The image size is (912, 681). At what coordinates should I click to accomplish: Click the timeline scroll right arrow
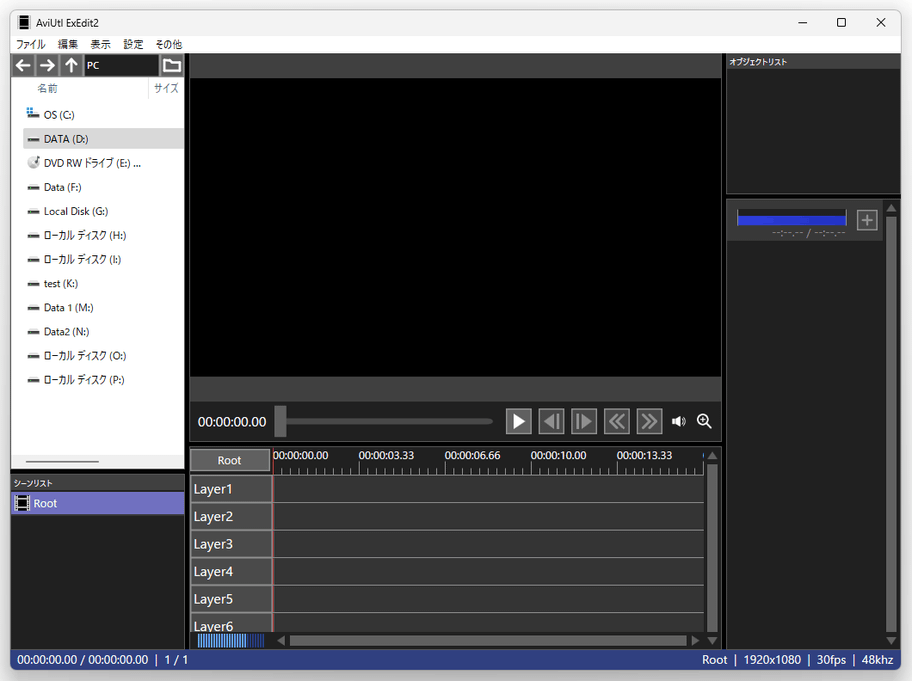(x=696, y=640)
